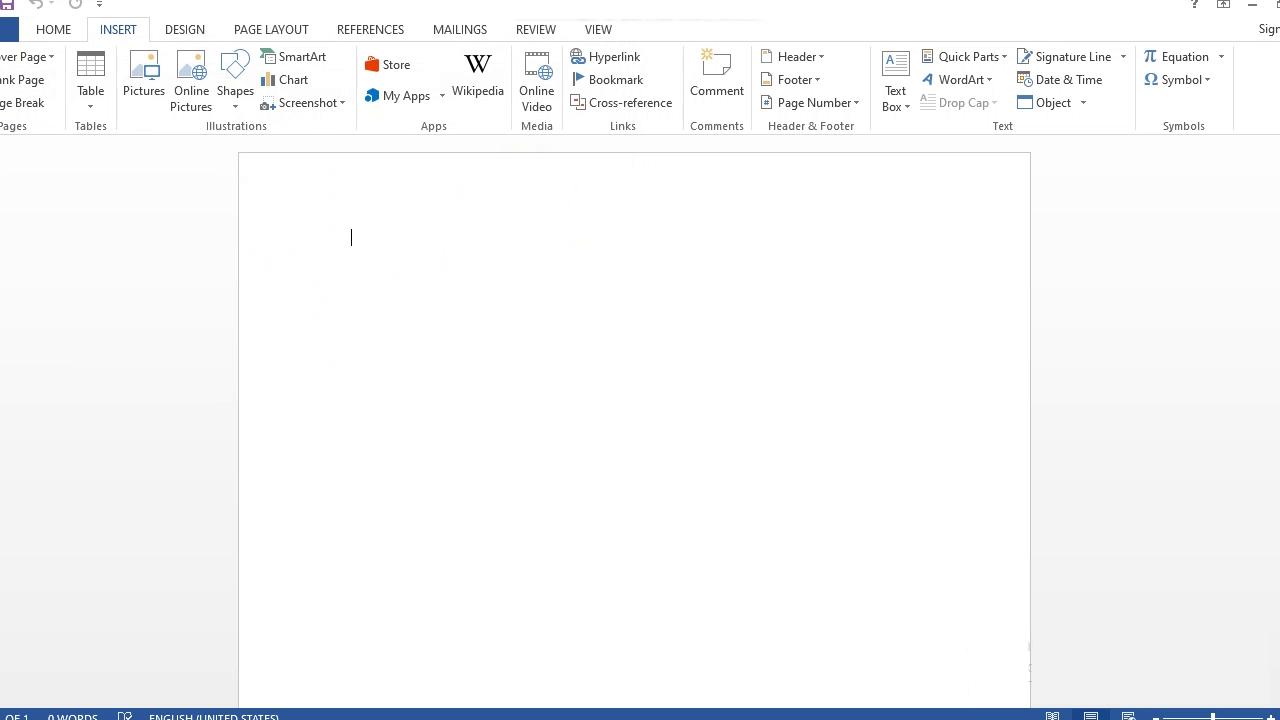The height and width of the screenshot is (720, 1280).
Task: Switch to Read Mode view
Action: click(1053, 716)
